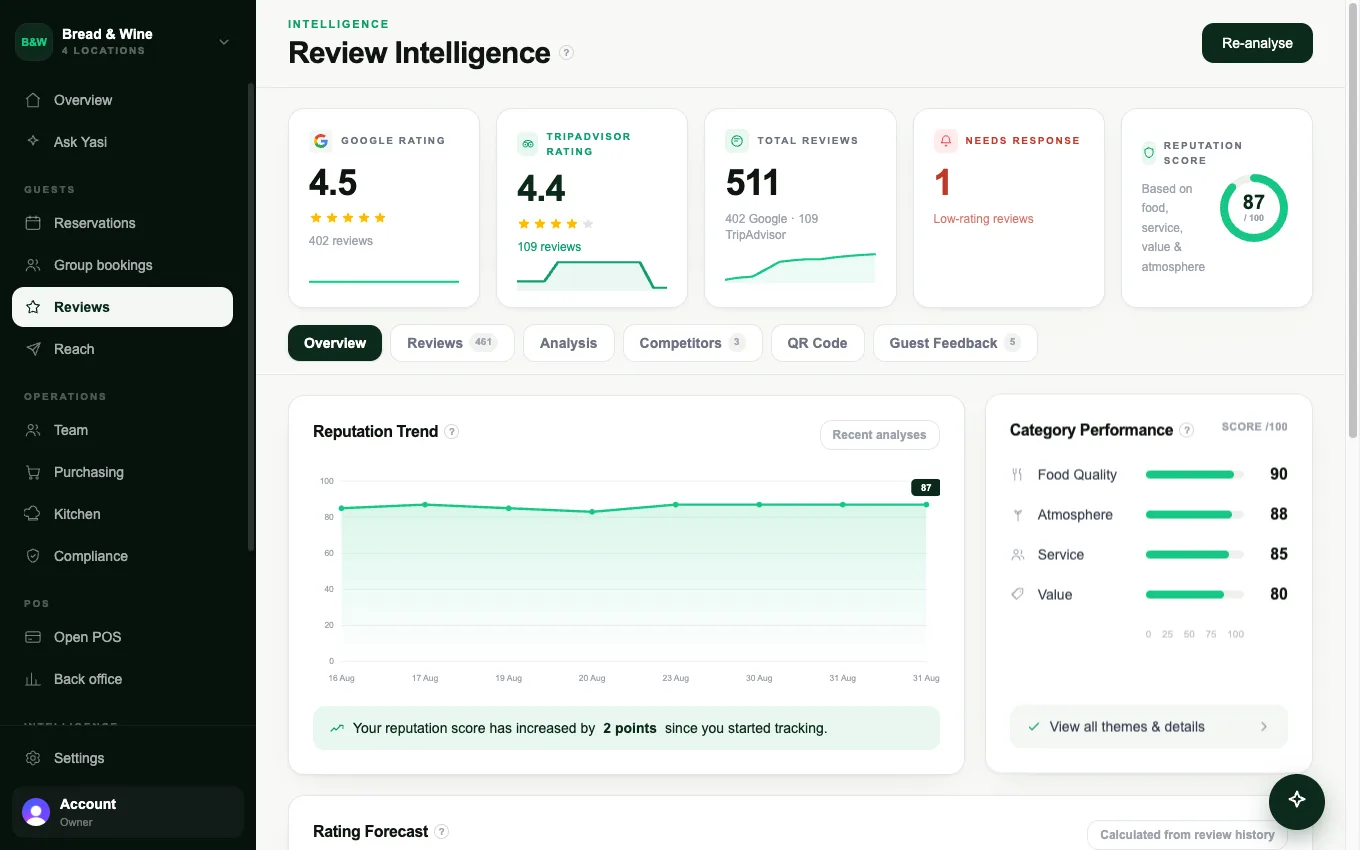The image size is (1360, 850).
Task: Click the Google logo on rating card
Action: tap(321, 141)
